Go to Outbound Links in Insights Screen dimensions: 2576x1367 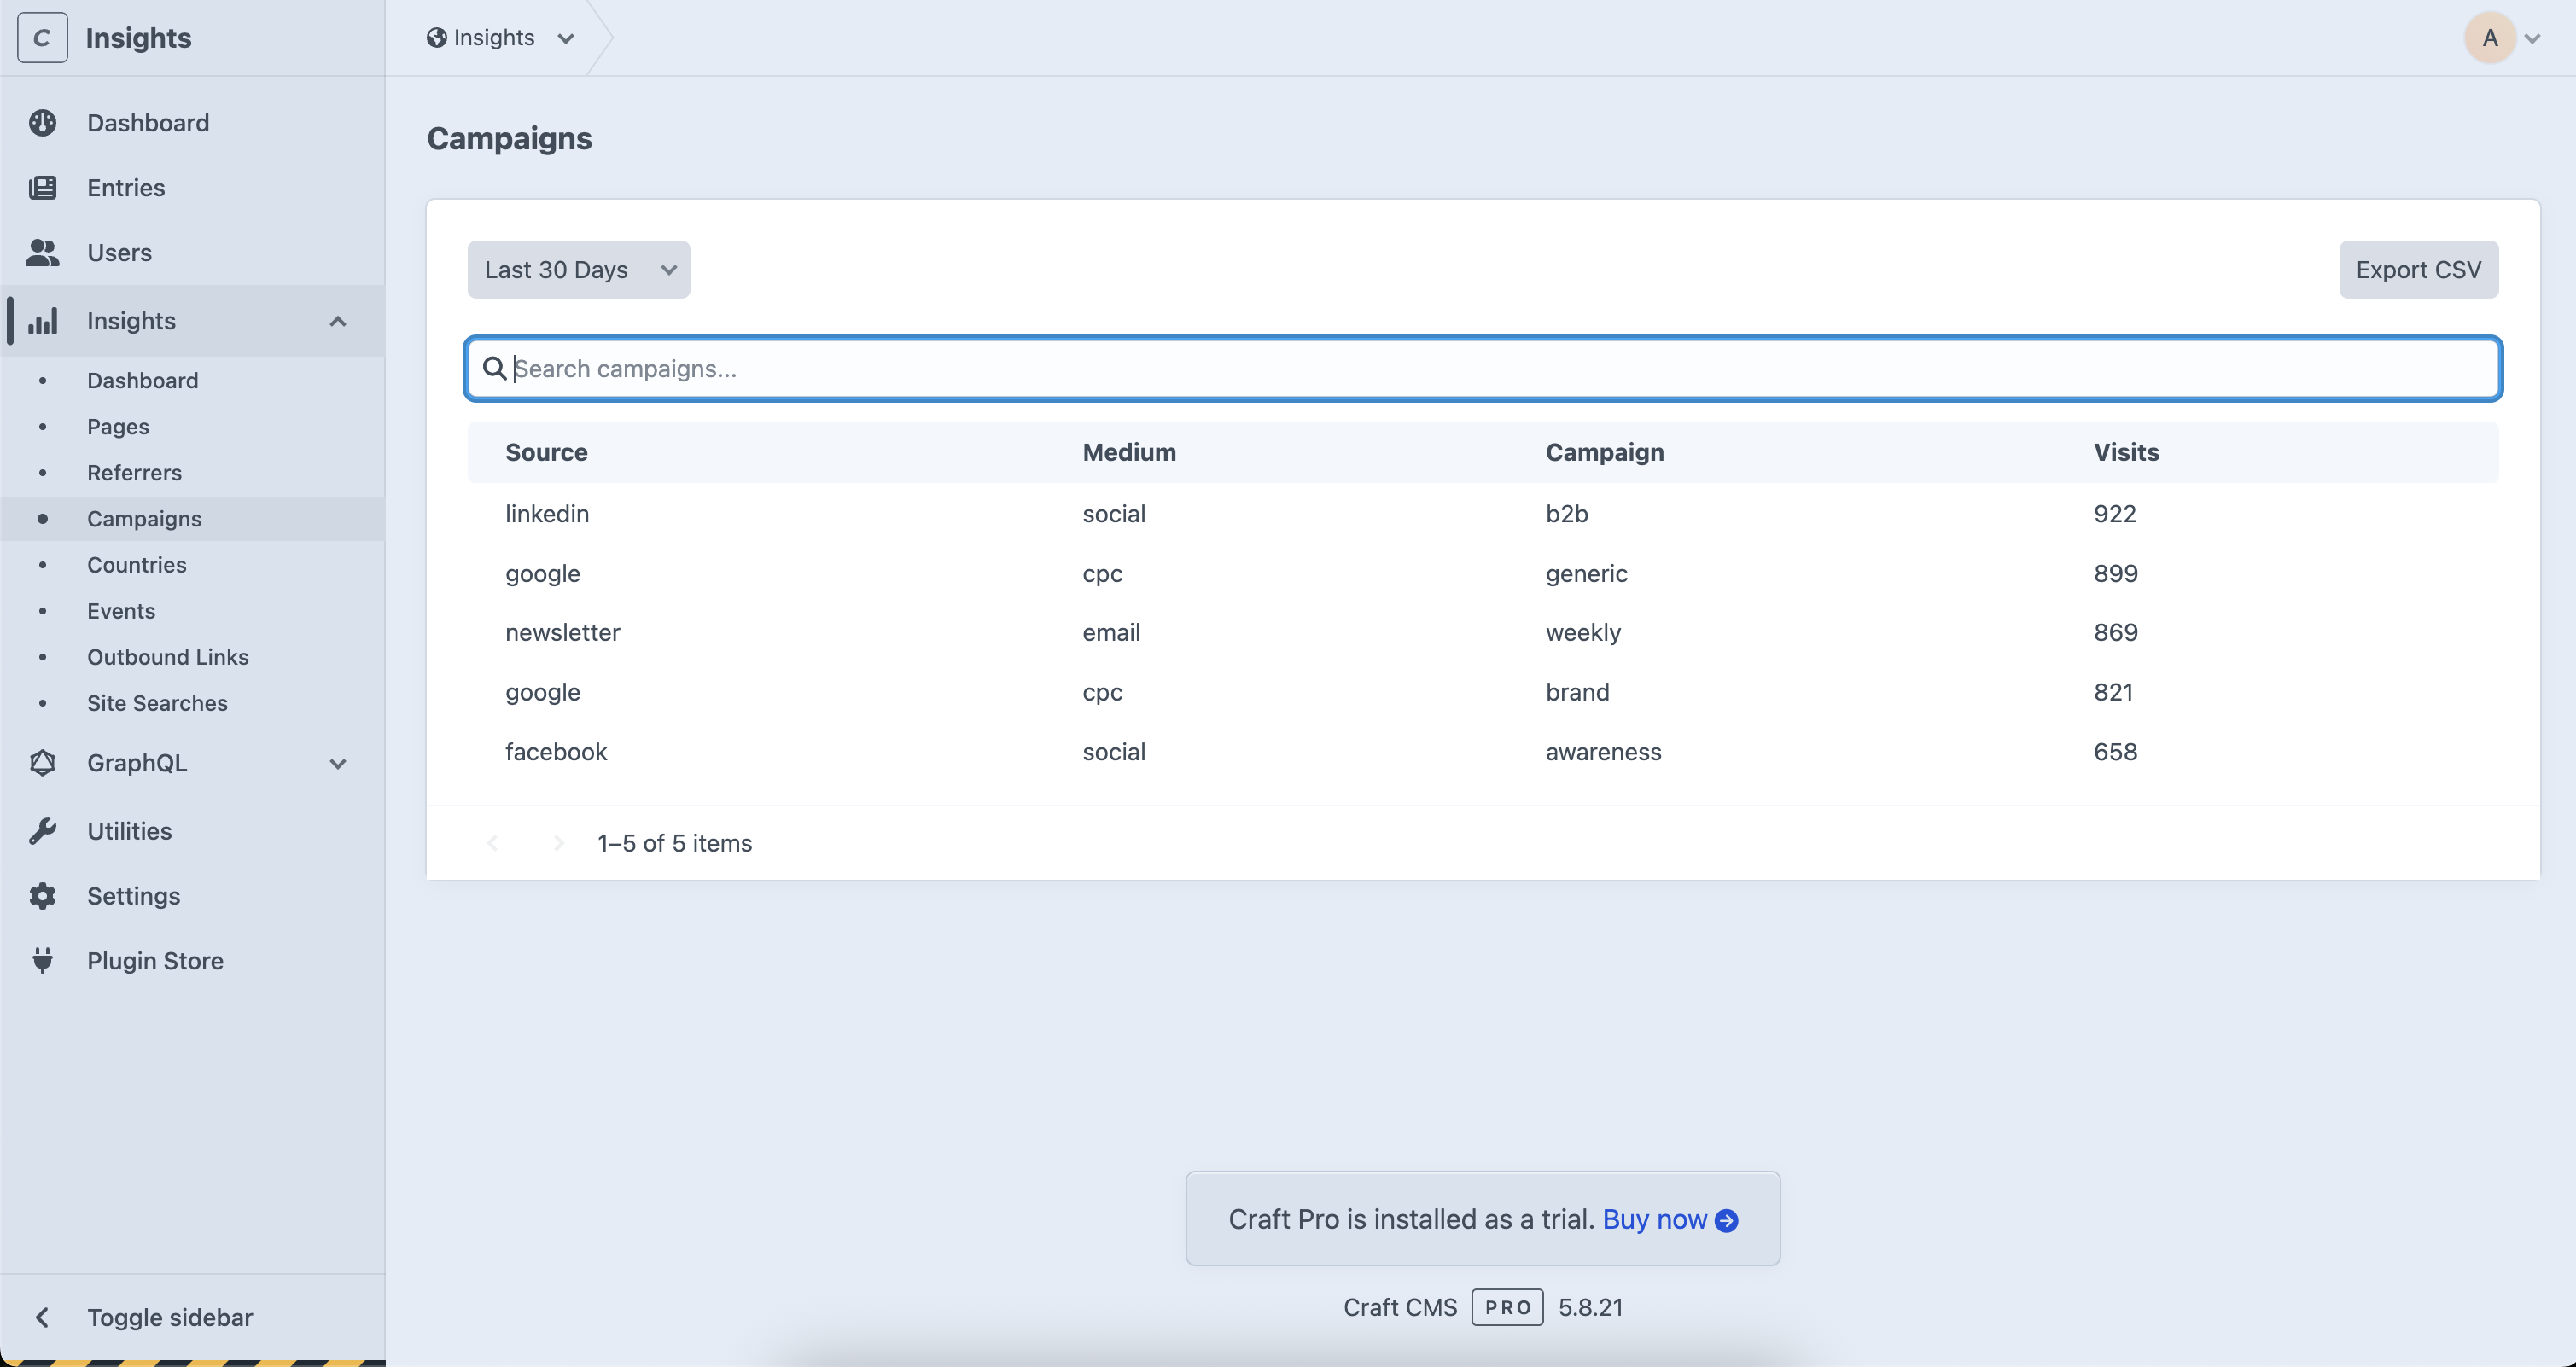tap(167, 657)
